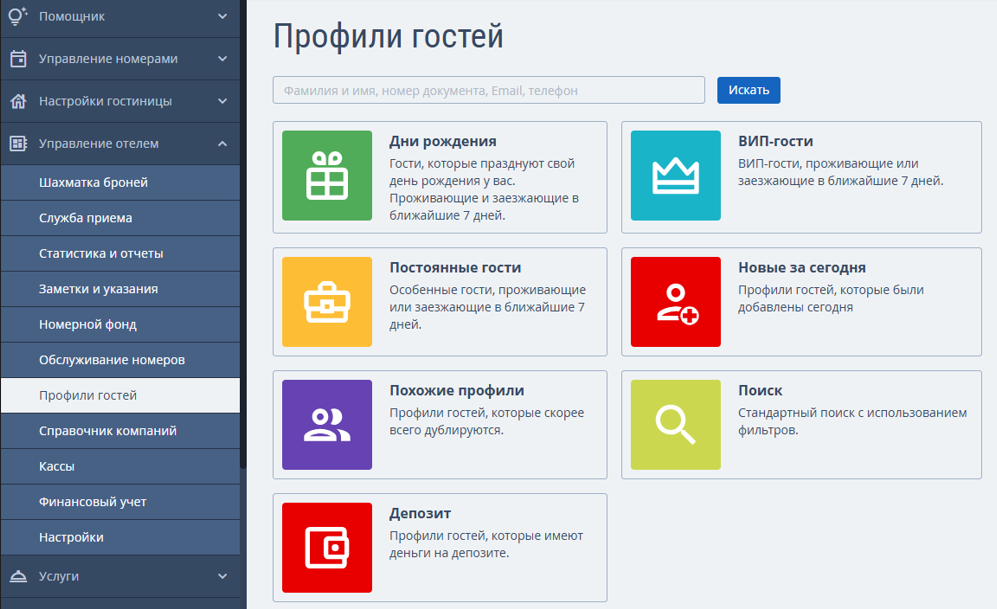Expand the Услуги section chevron
997x609 pixels.
point(223,576)
